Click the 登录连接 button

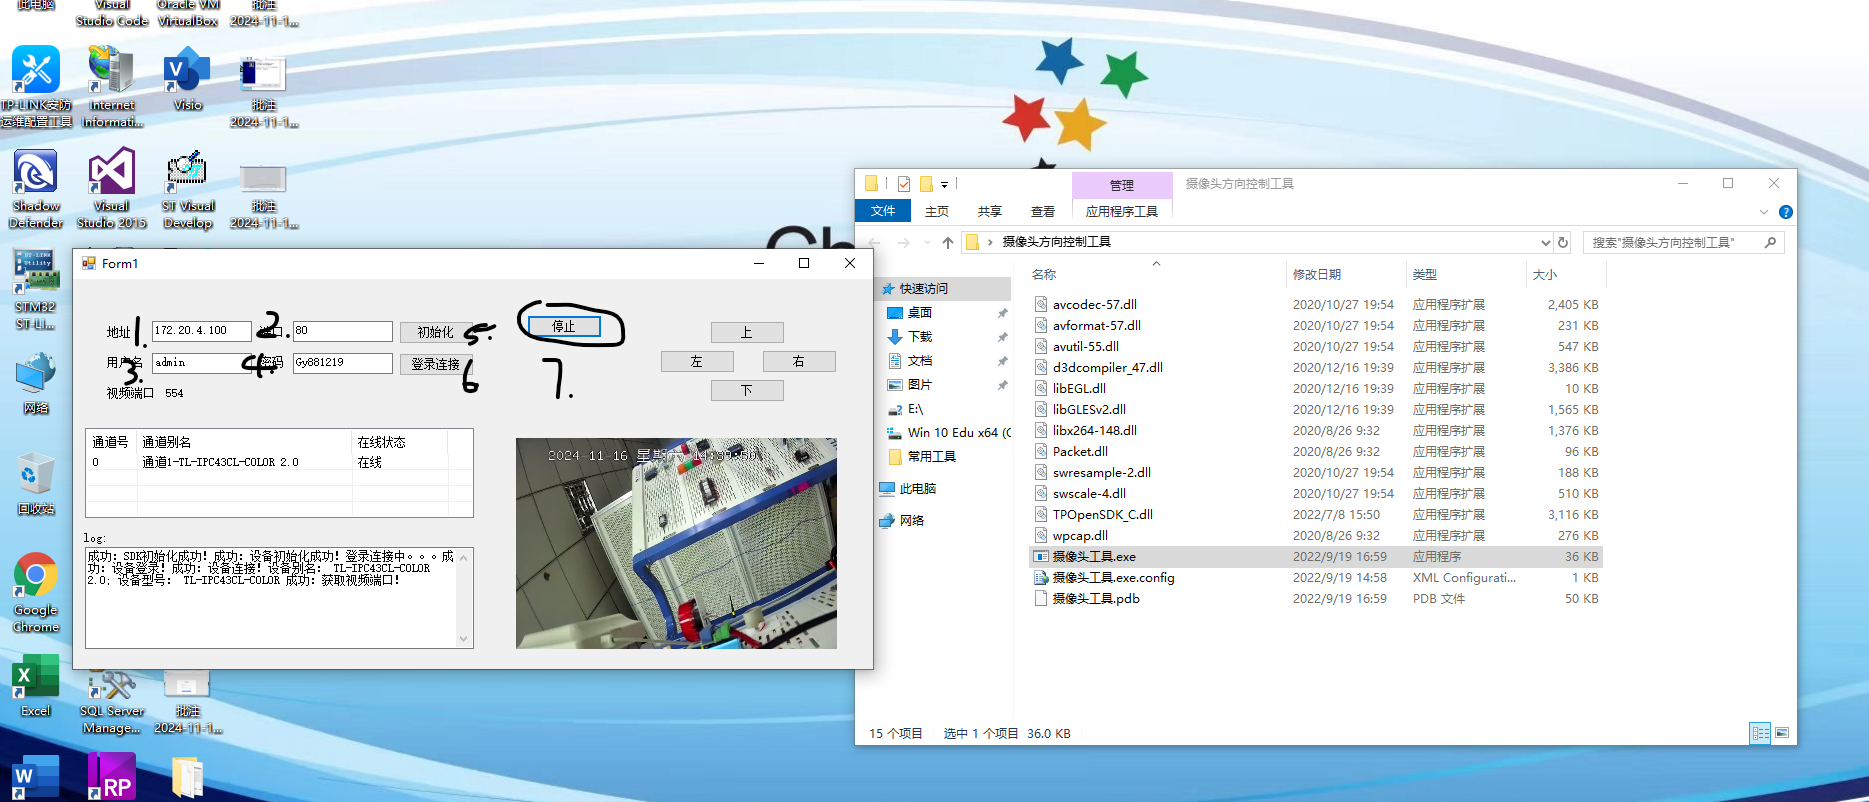click(436, 364)
